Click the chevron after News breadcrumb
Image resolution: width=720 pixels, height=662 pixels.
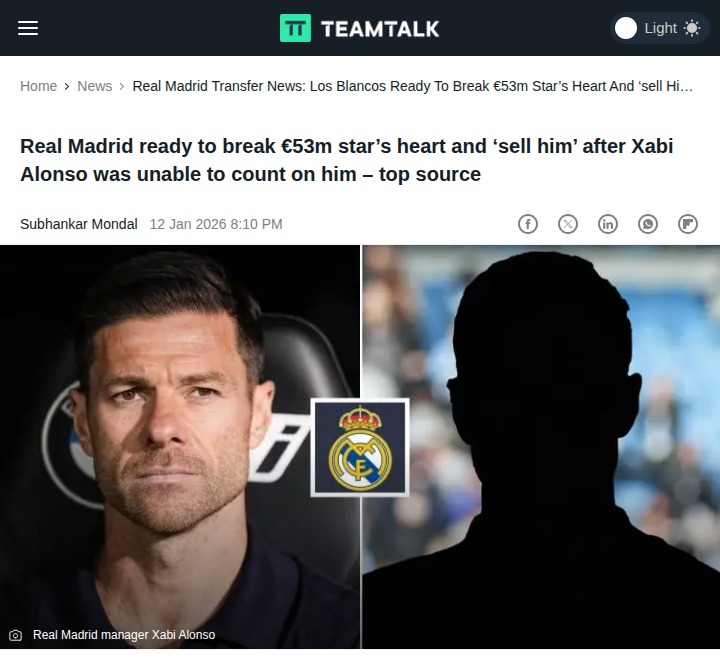coord(122,86)
